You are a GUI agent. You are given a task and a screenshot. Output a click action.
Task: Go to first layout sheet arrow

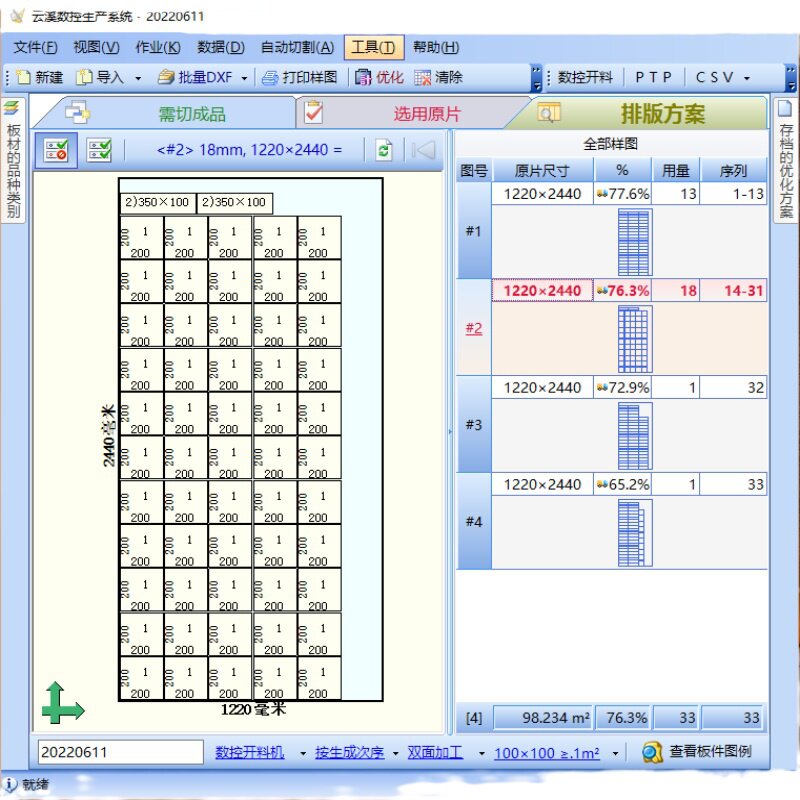click(423, 150)
